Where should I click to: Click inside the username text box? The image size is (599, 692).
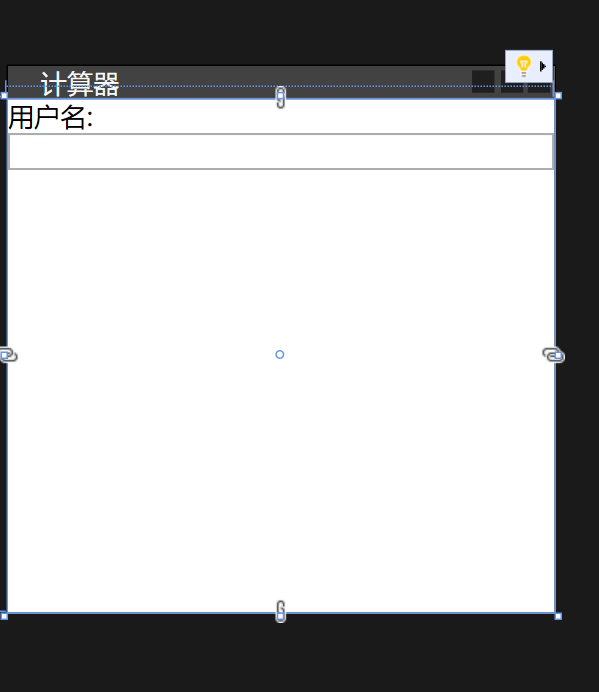pos(281,151)
